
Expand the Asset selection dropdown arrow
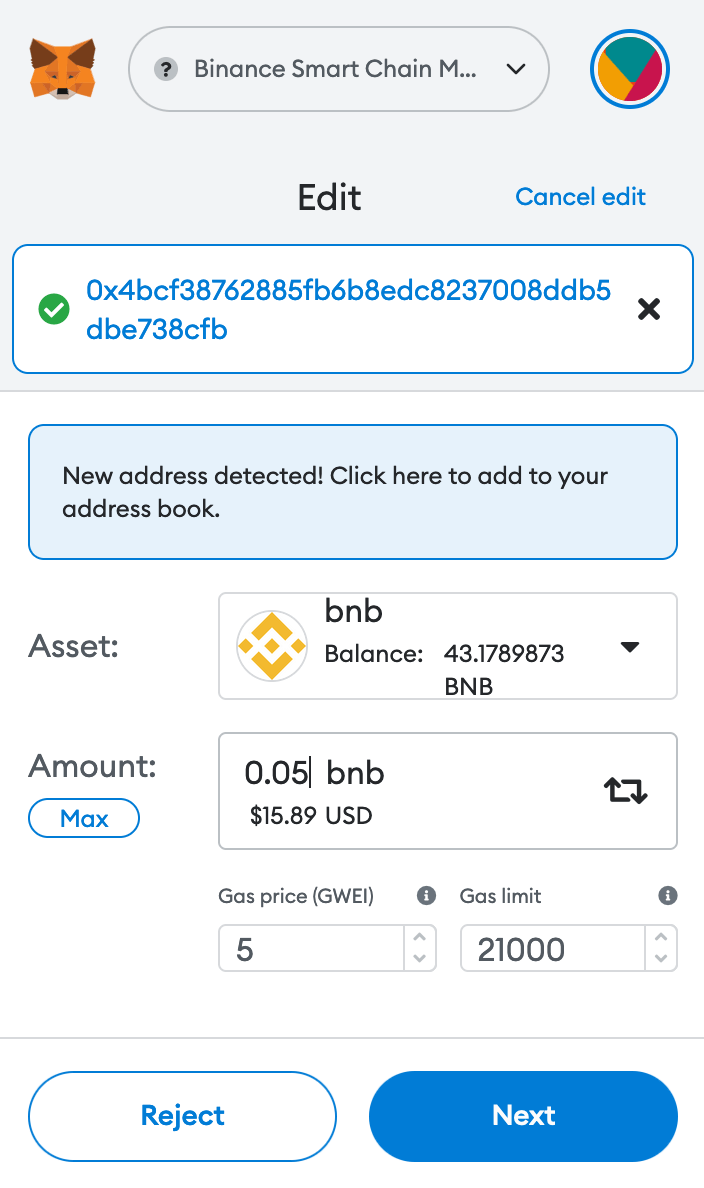point(629,647)
